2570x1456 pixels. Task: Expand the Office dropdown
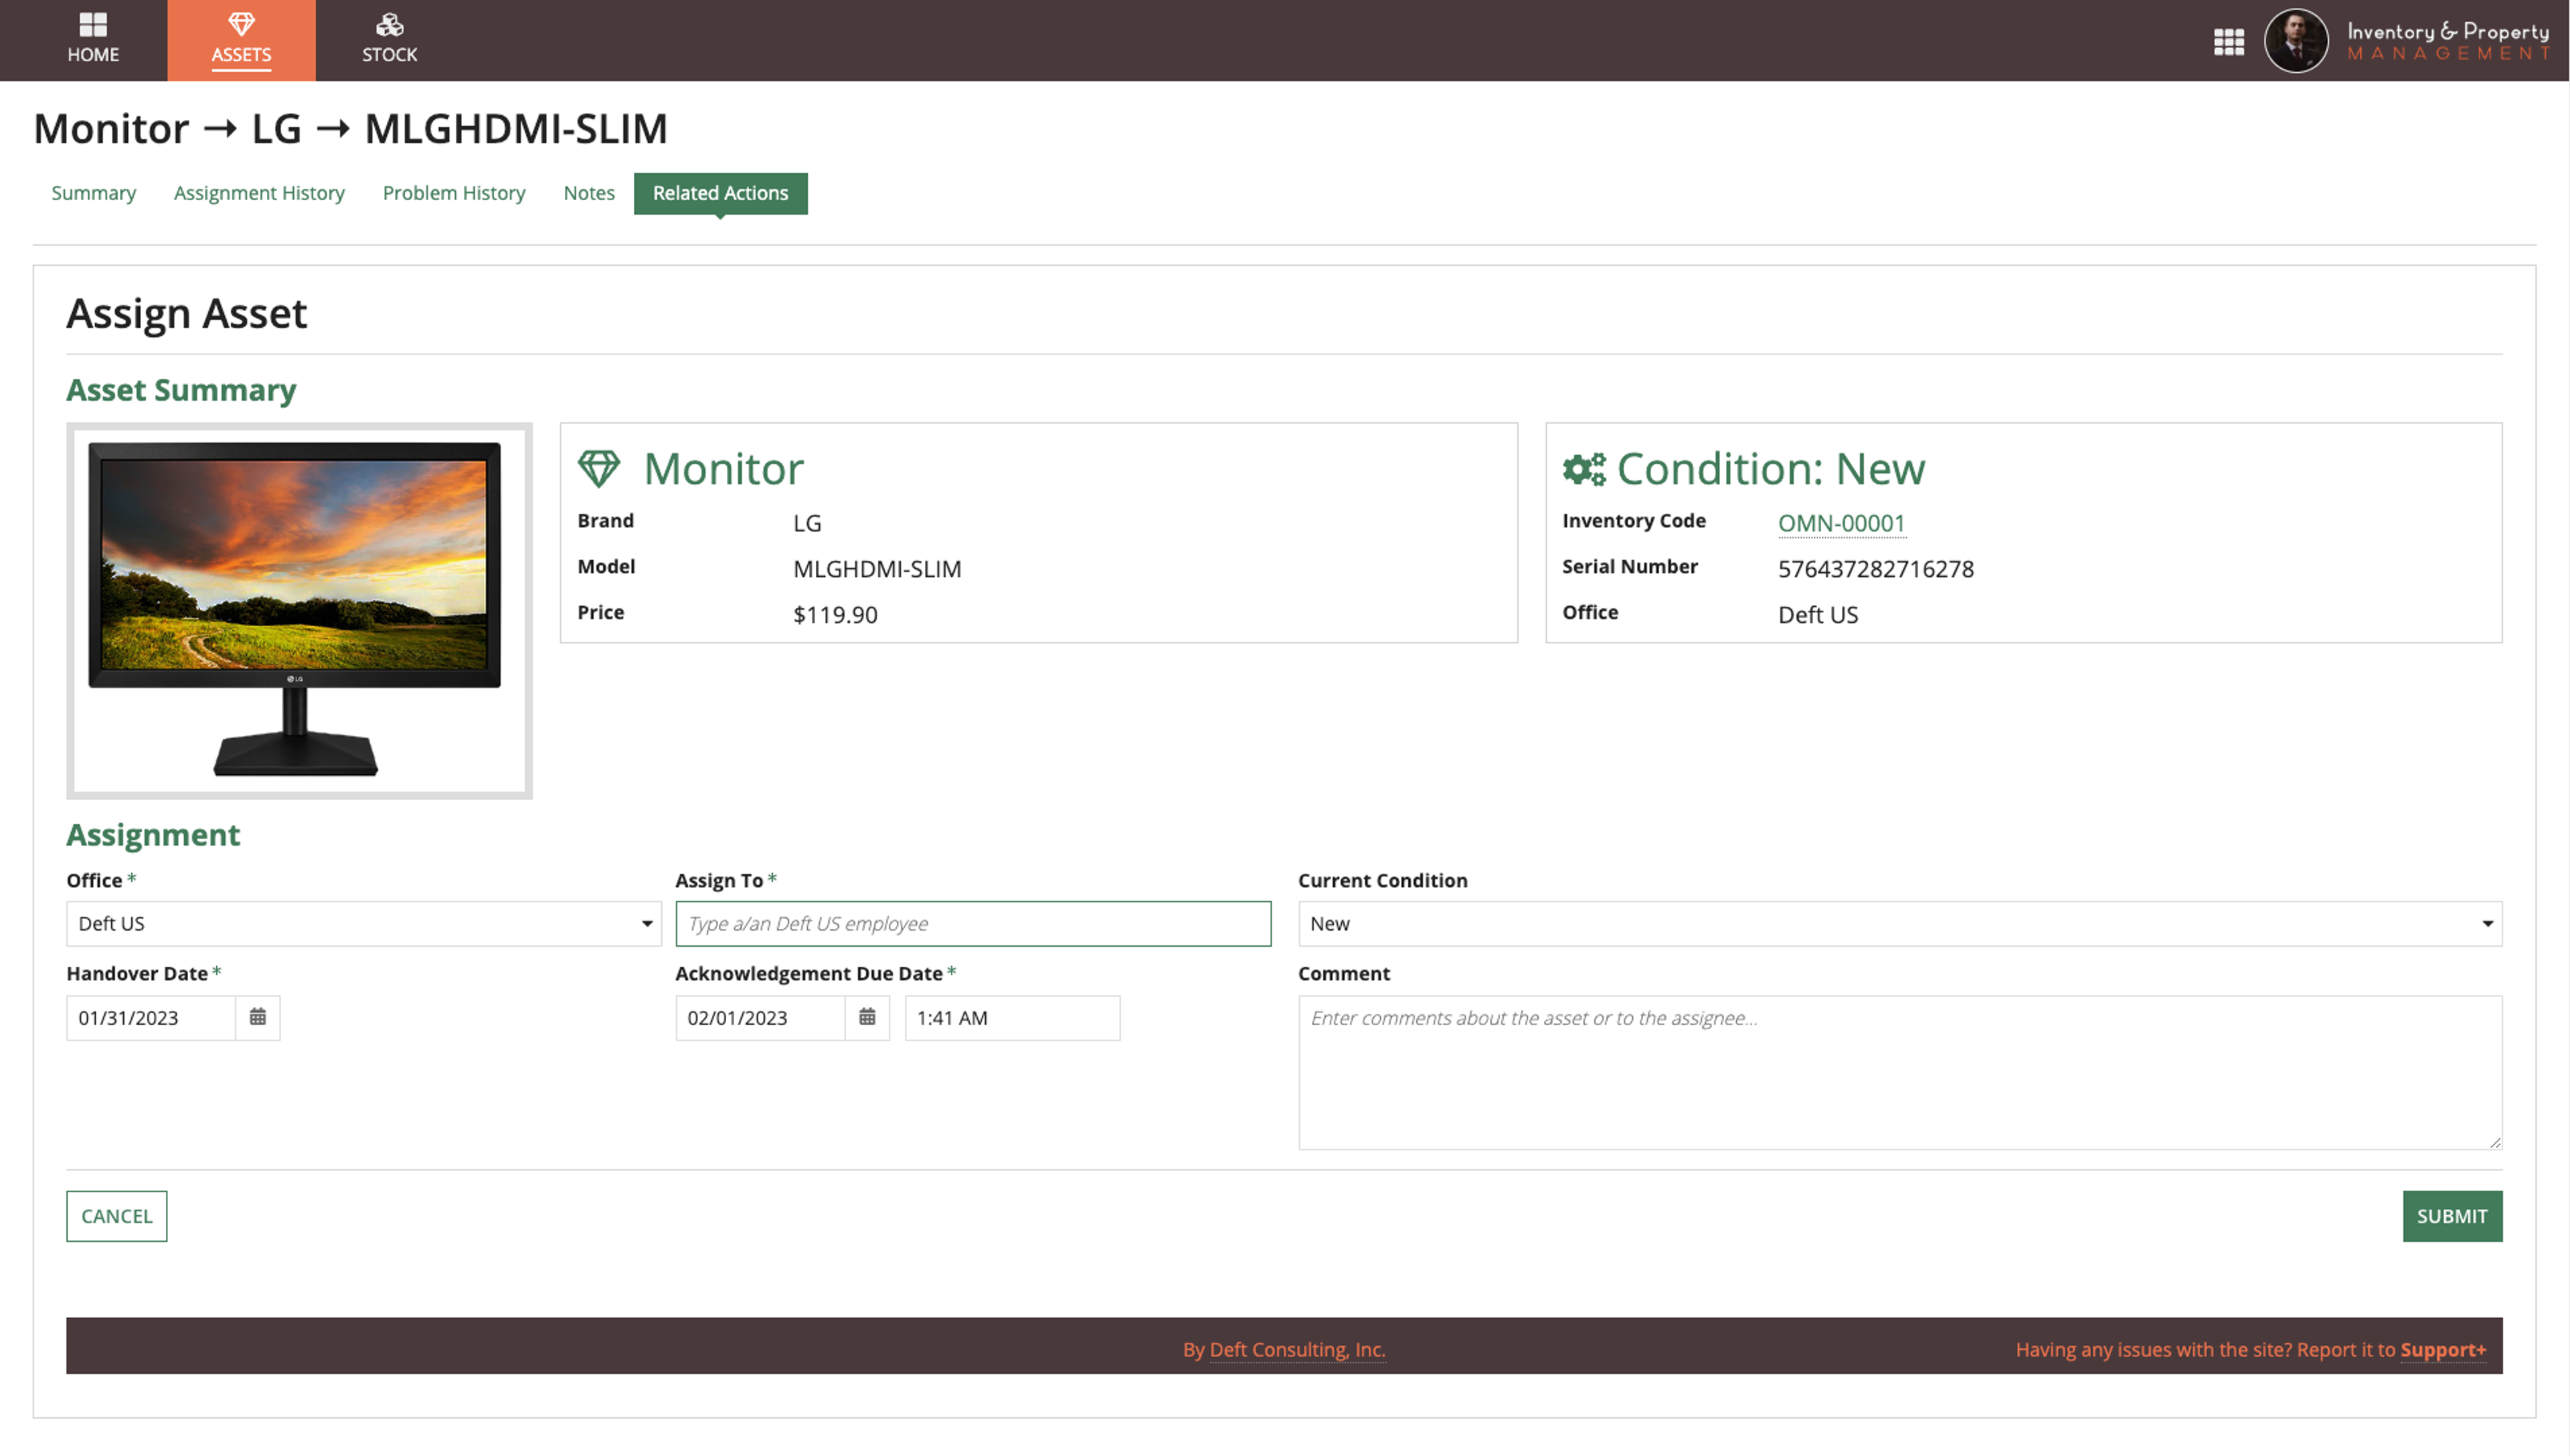[x=364, y=923]
